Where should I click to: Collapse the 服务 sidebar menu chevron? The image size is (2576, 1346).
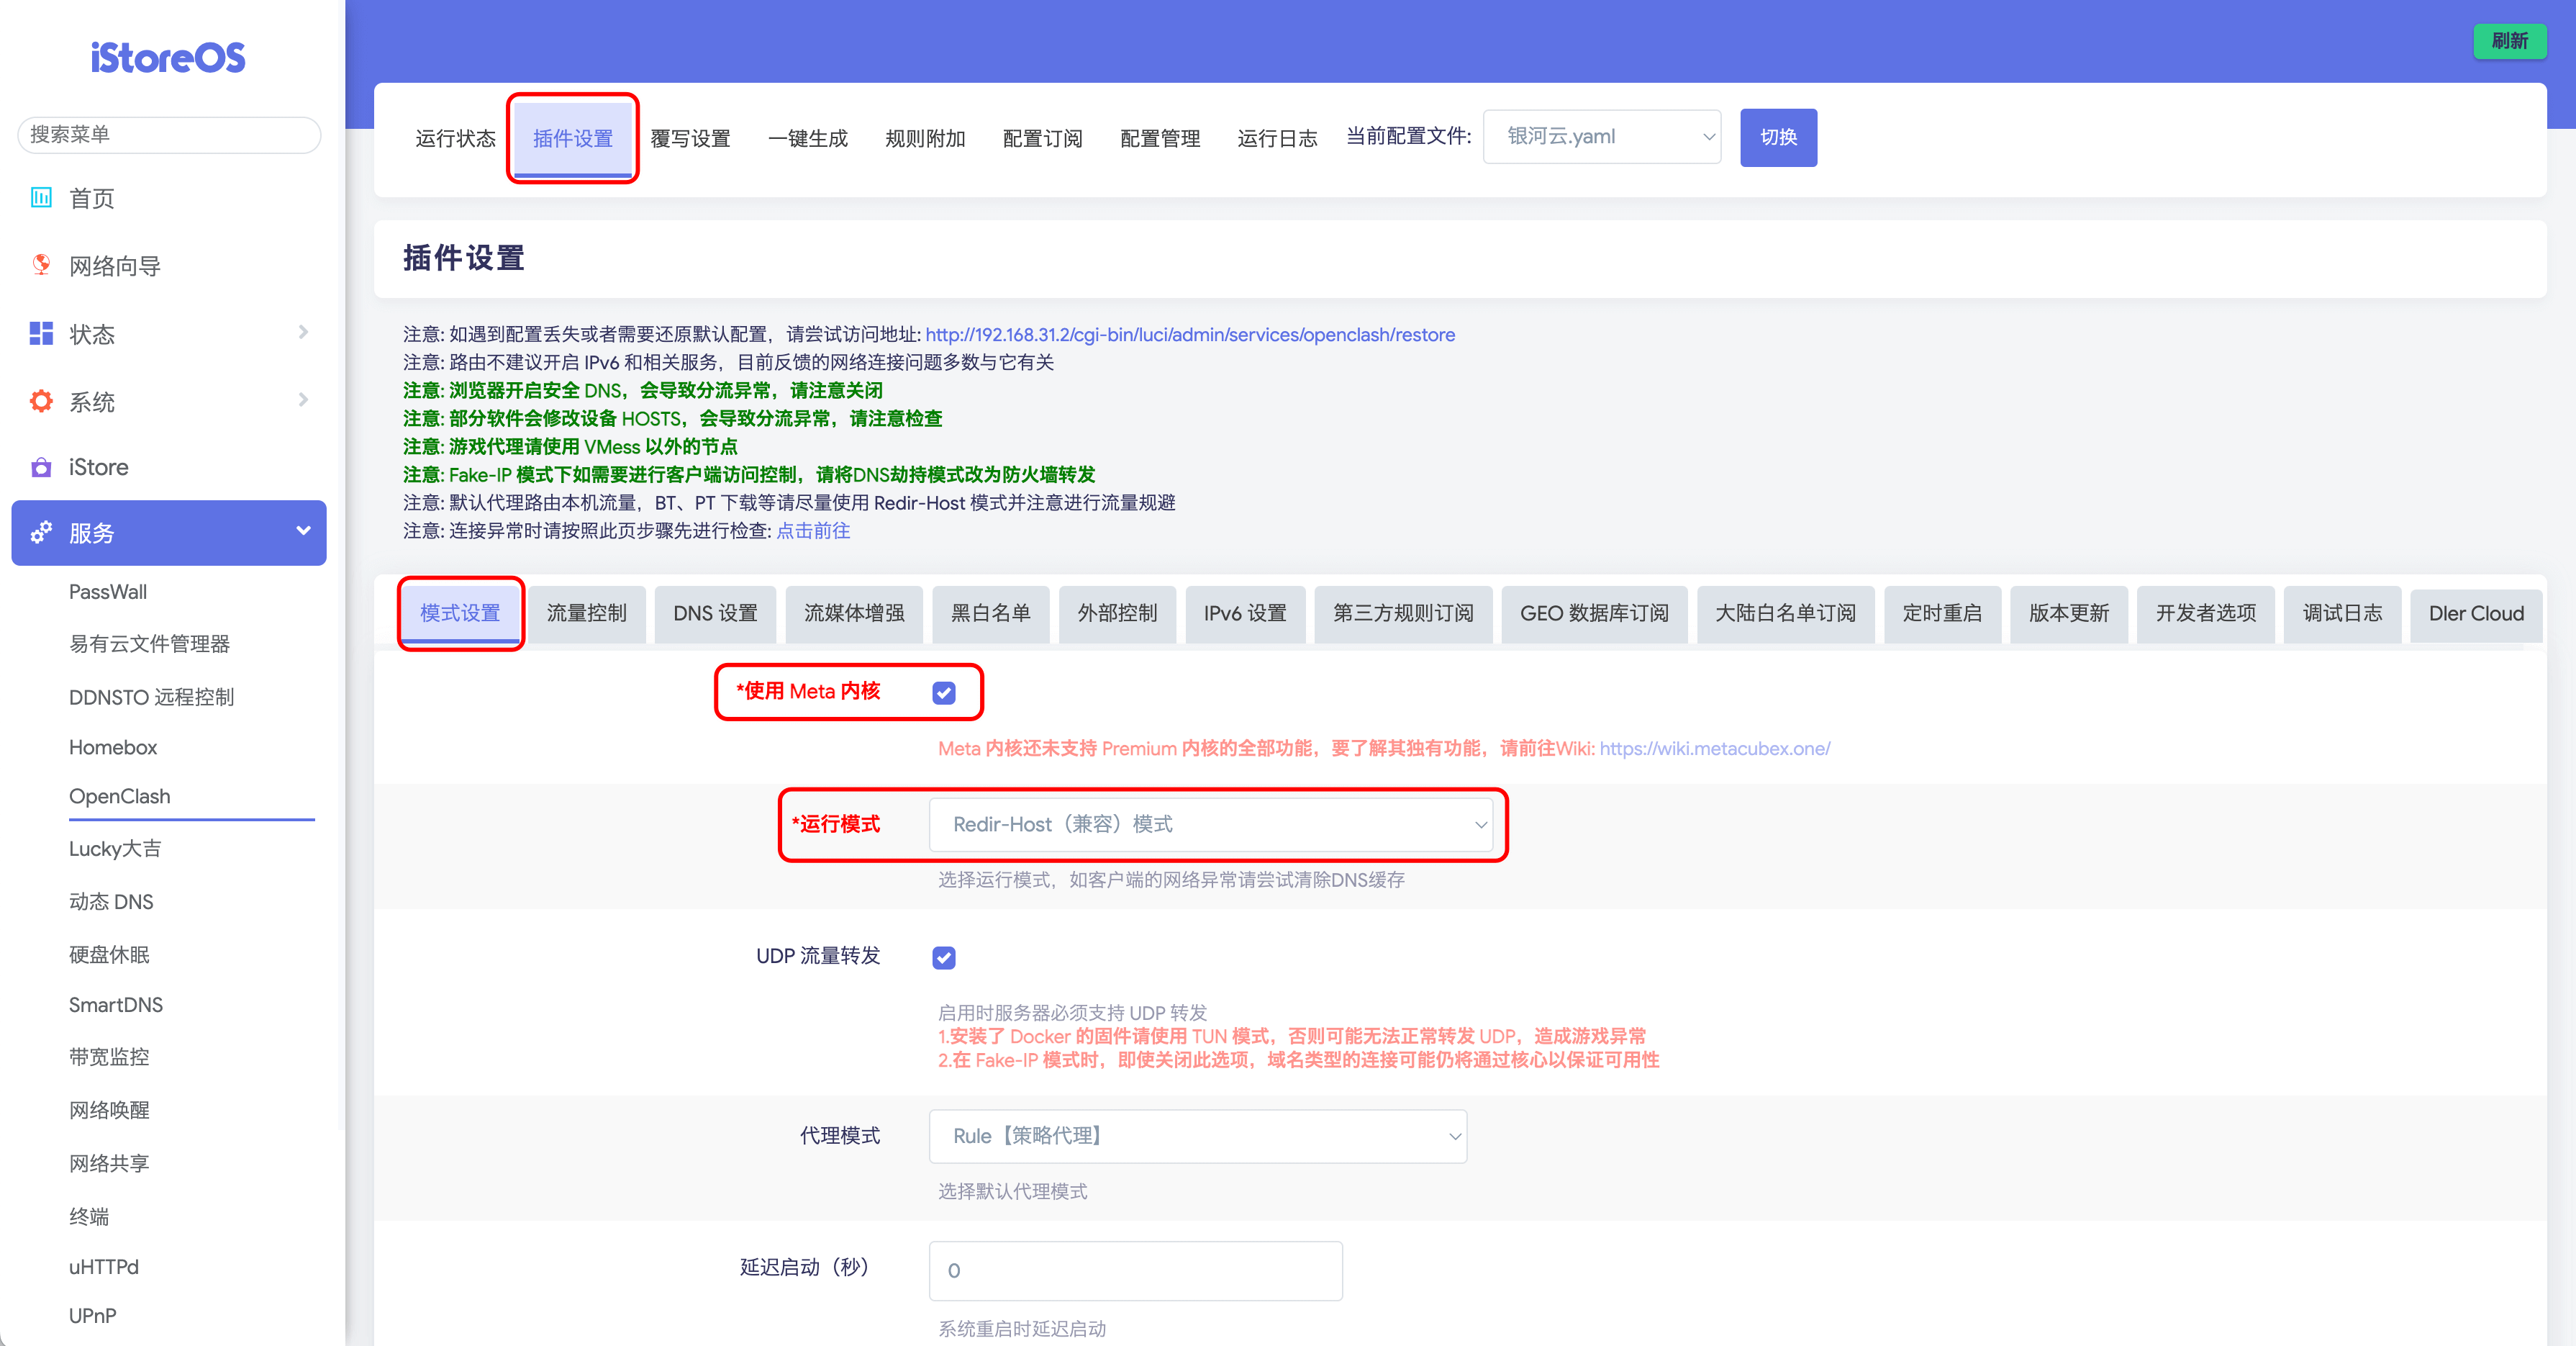pos(303,531)
